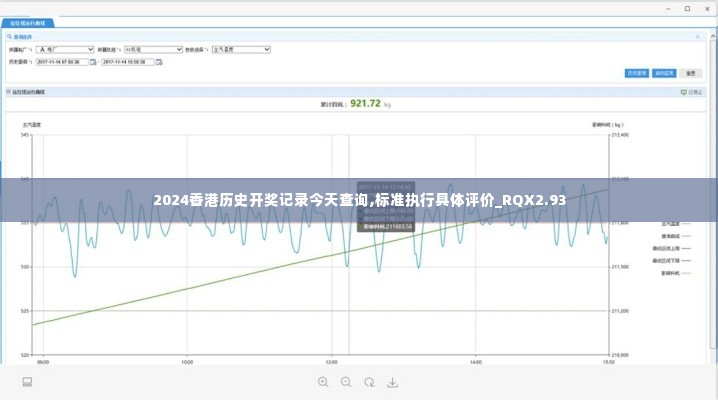The width and height of the screenshot is (718, 400).
Task: Click the start time field 2017-11-14 07:50:38
Action: point(62,62)
